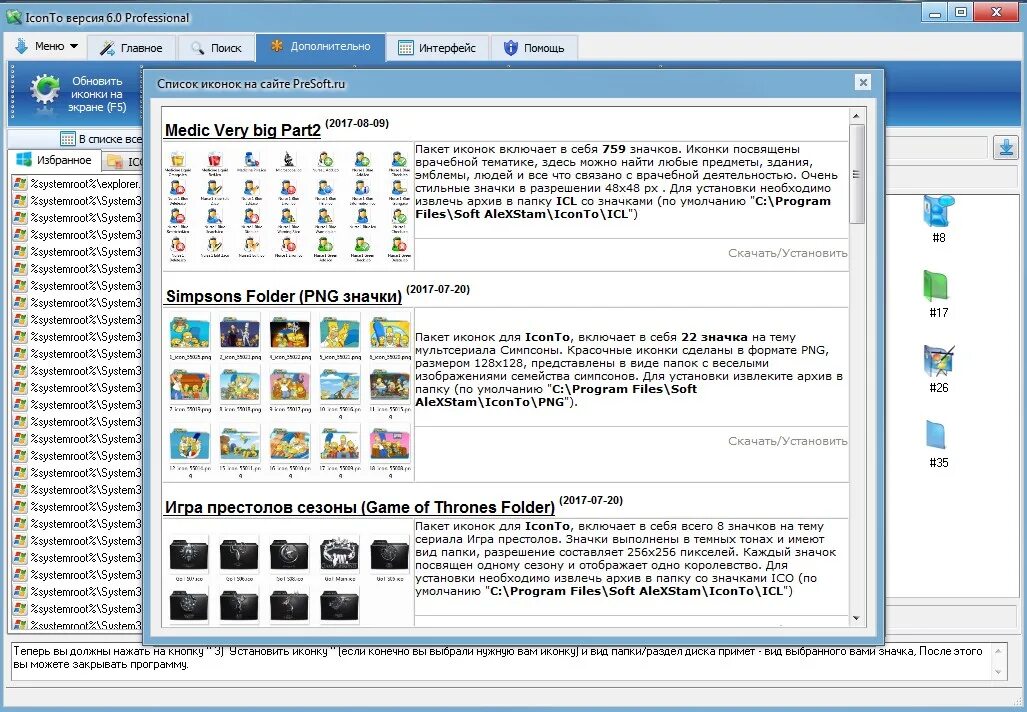1027x712 pixels.
Task: Click the blue download arrow icon
Action: point(1006,147)
